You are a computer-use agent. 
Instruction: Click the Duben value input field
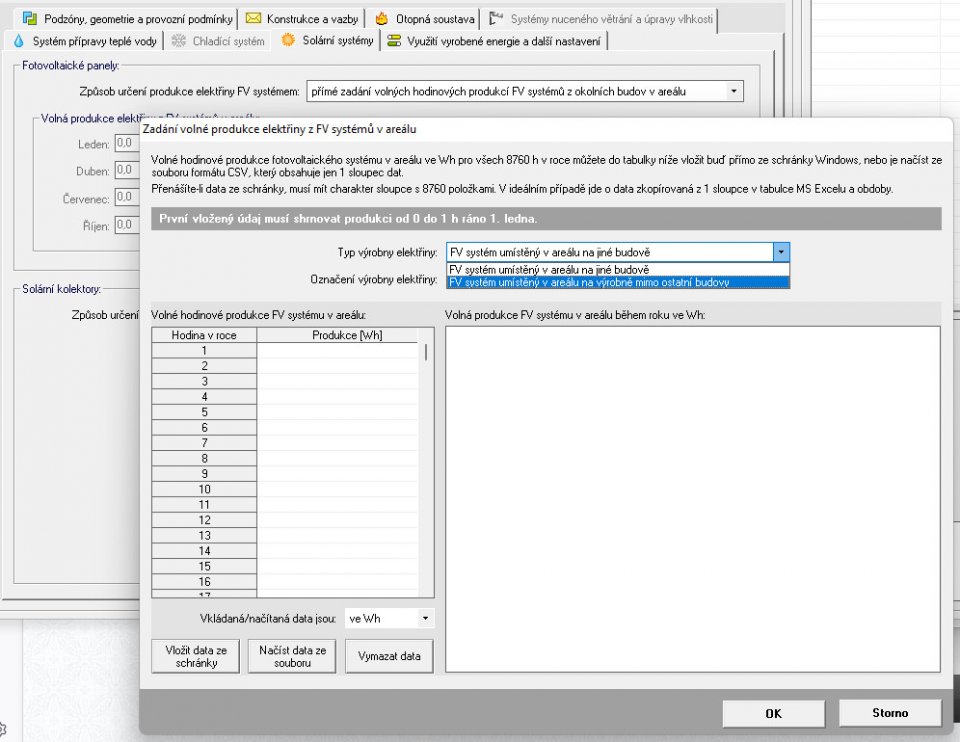pos(127,170)
